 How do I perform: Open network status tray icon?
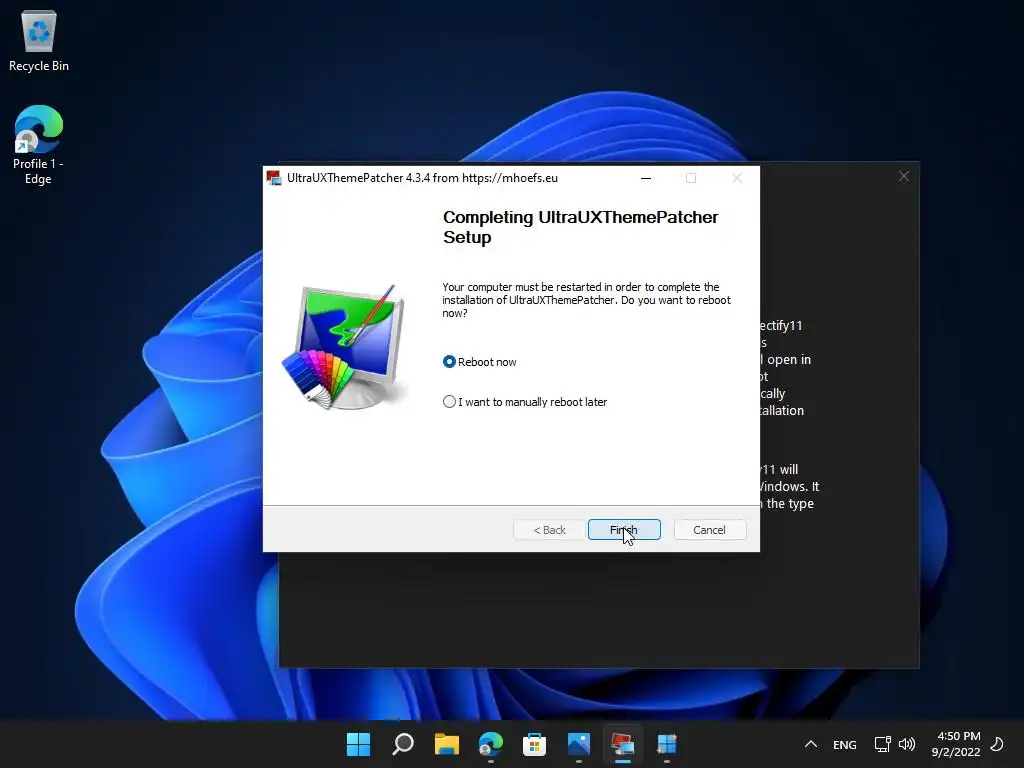[882, 744]
